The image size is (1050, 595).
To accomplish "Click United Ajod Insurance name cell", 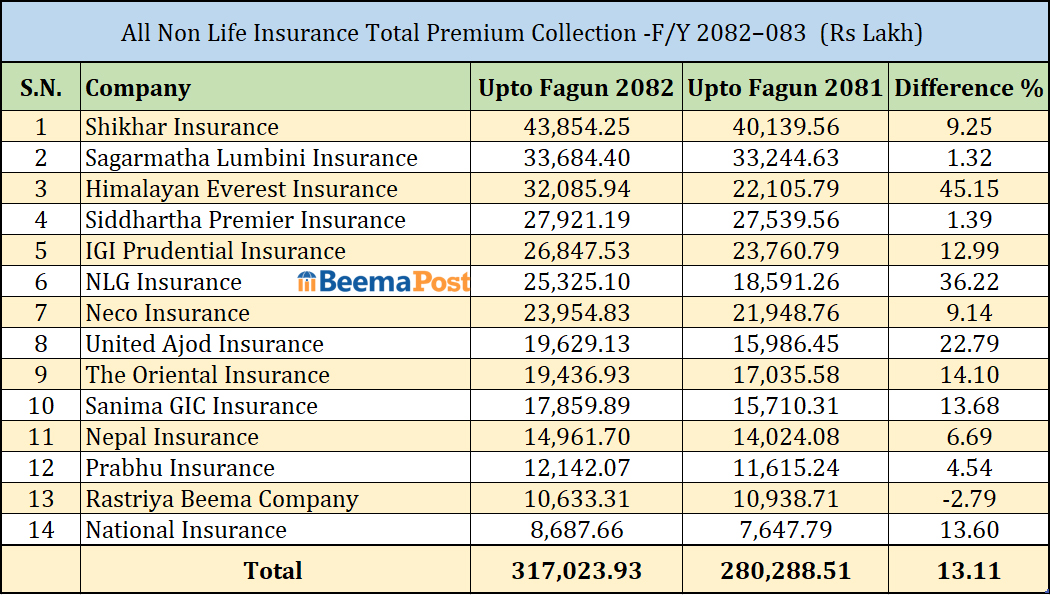I will click(204, 344).
